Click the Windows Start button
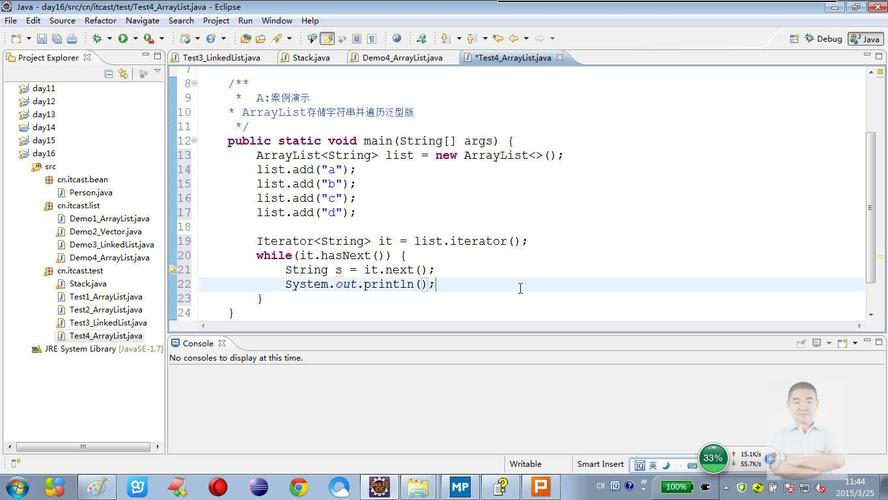The width and height of the screenshot is (888, 500). (x=17, y=487)
